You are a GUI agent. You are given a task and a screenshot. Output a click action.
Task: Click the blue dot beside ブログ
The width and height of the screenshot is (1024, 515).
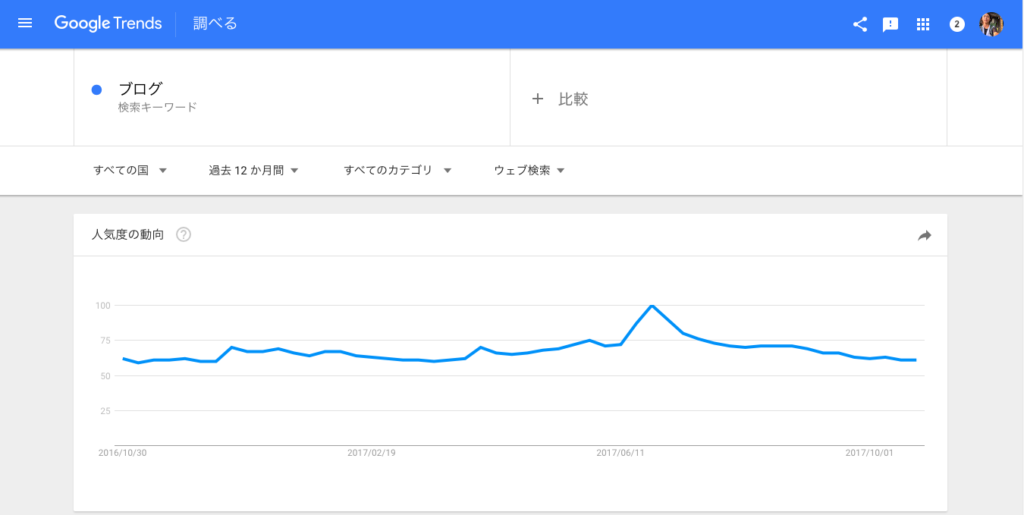tap(97, 89)
